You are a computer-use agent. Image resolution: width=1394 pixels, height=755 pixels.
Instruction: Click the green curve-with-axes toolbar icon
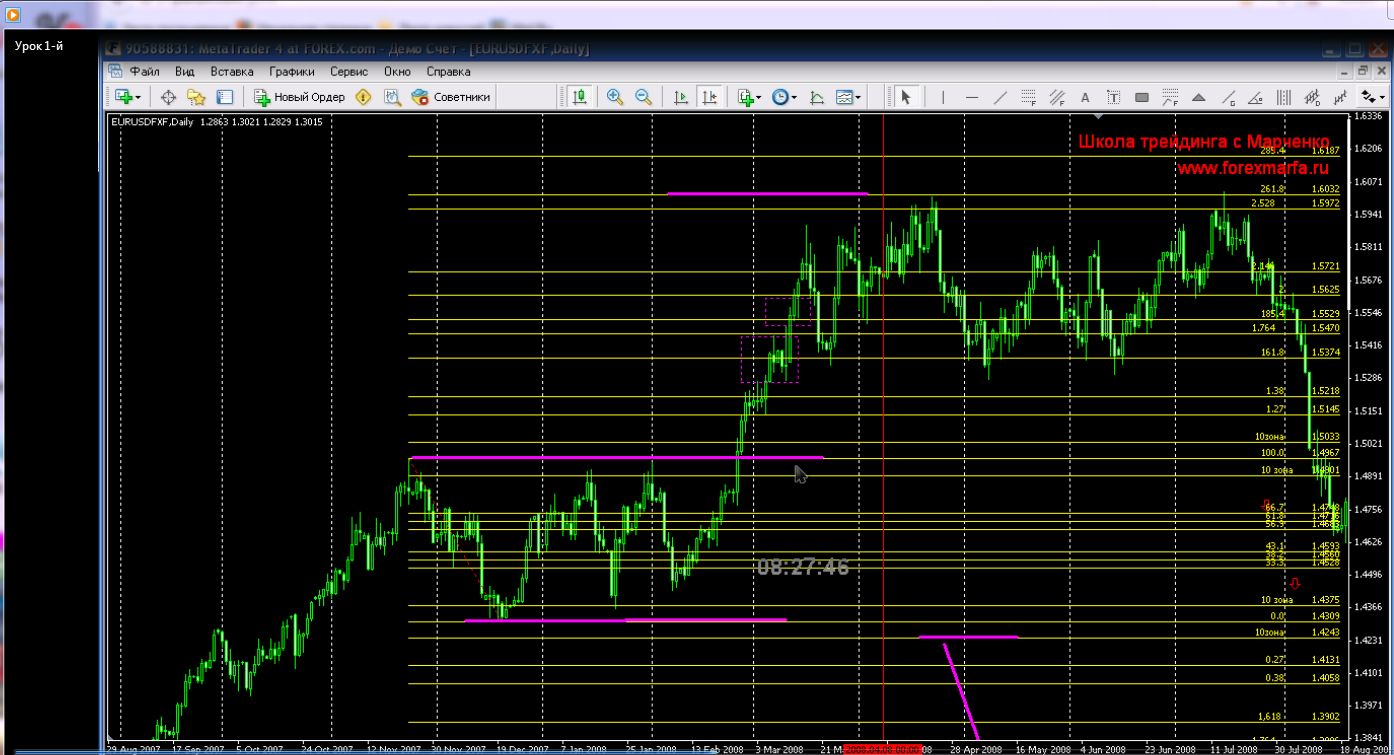tap(817, 97)
